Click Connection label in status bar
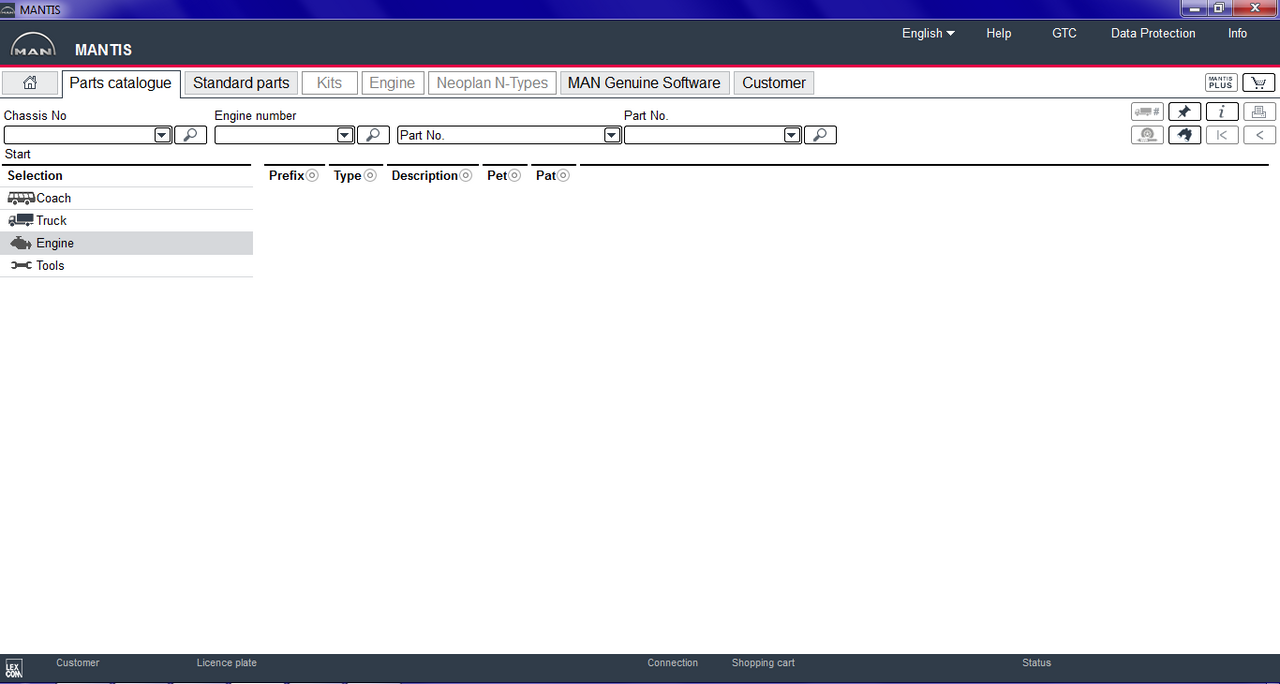The image size is (1280, 684). pos(673,662)
